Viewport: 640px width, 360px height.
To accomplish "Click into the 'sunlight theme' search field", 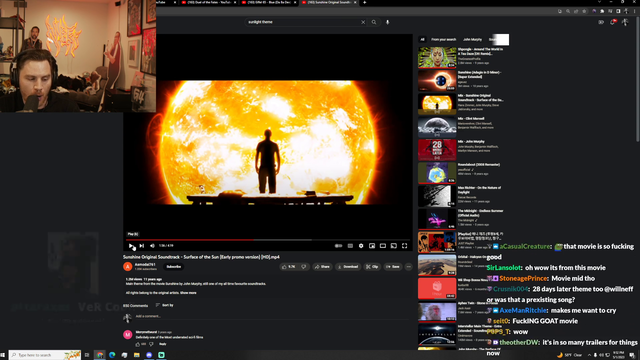I will pyautogui.click(x=302, y=22).
